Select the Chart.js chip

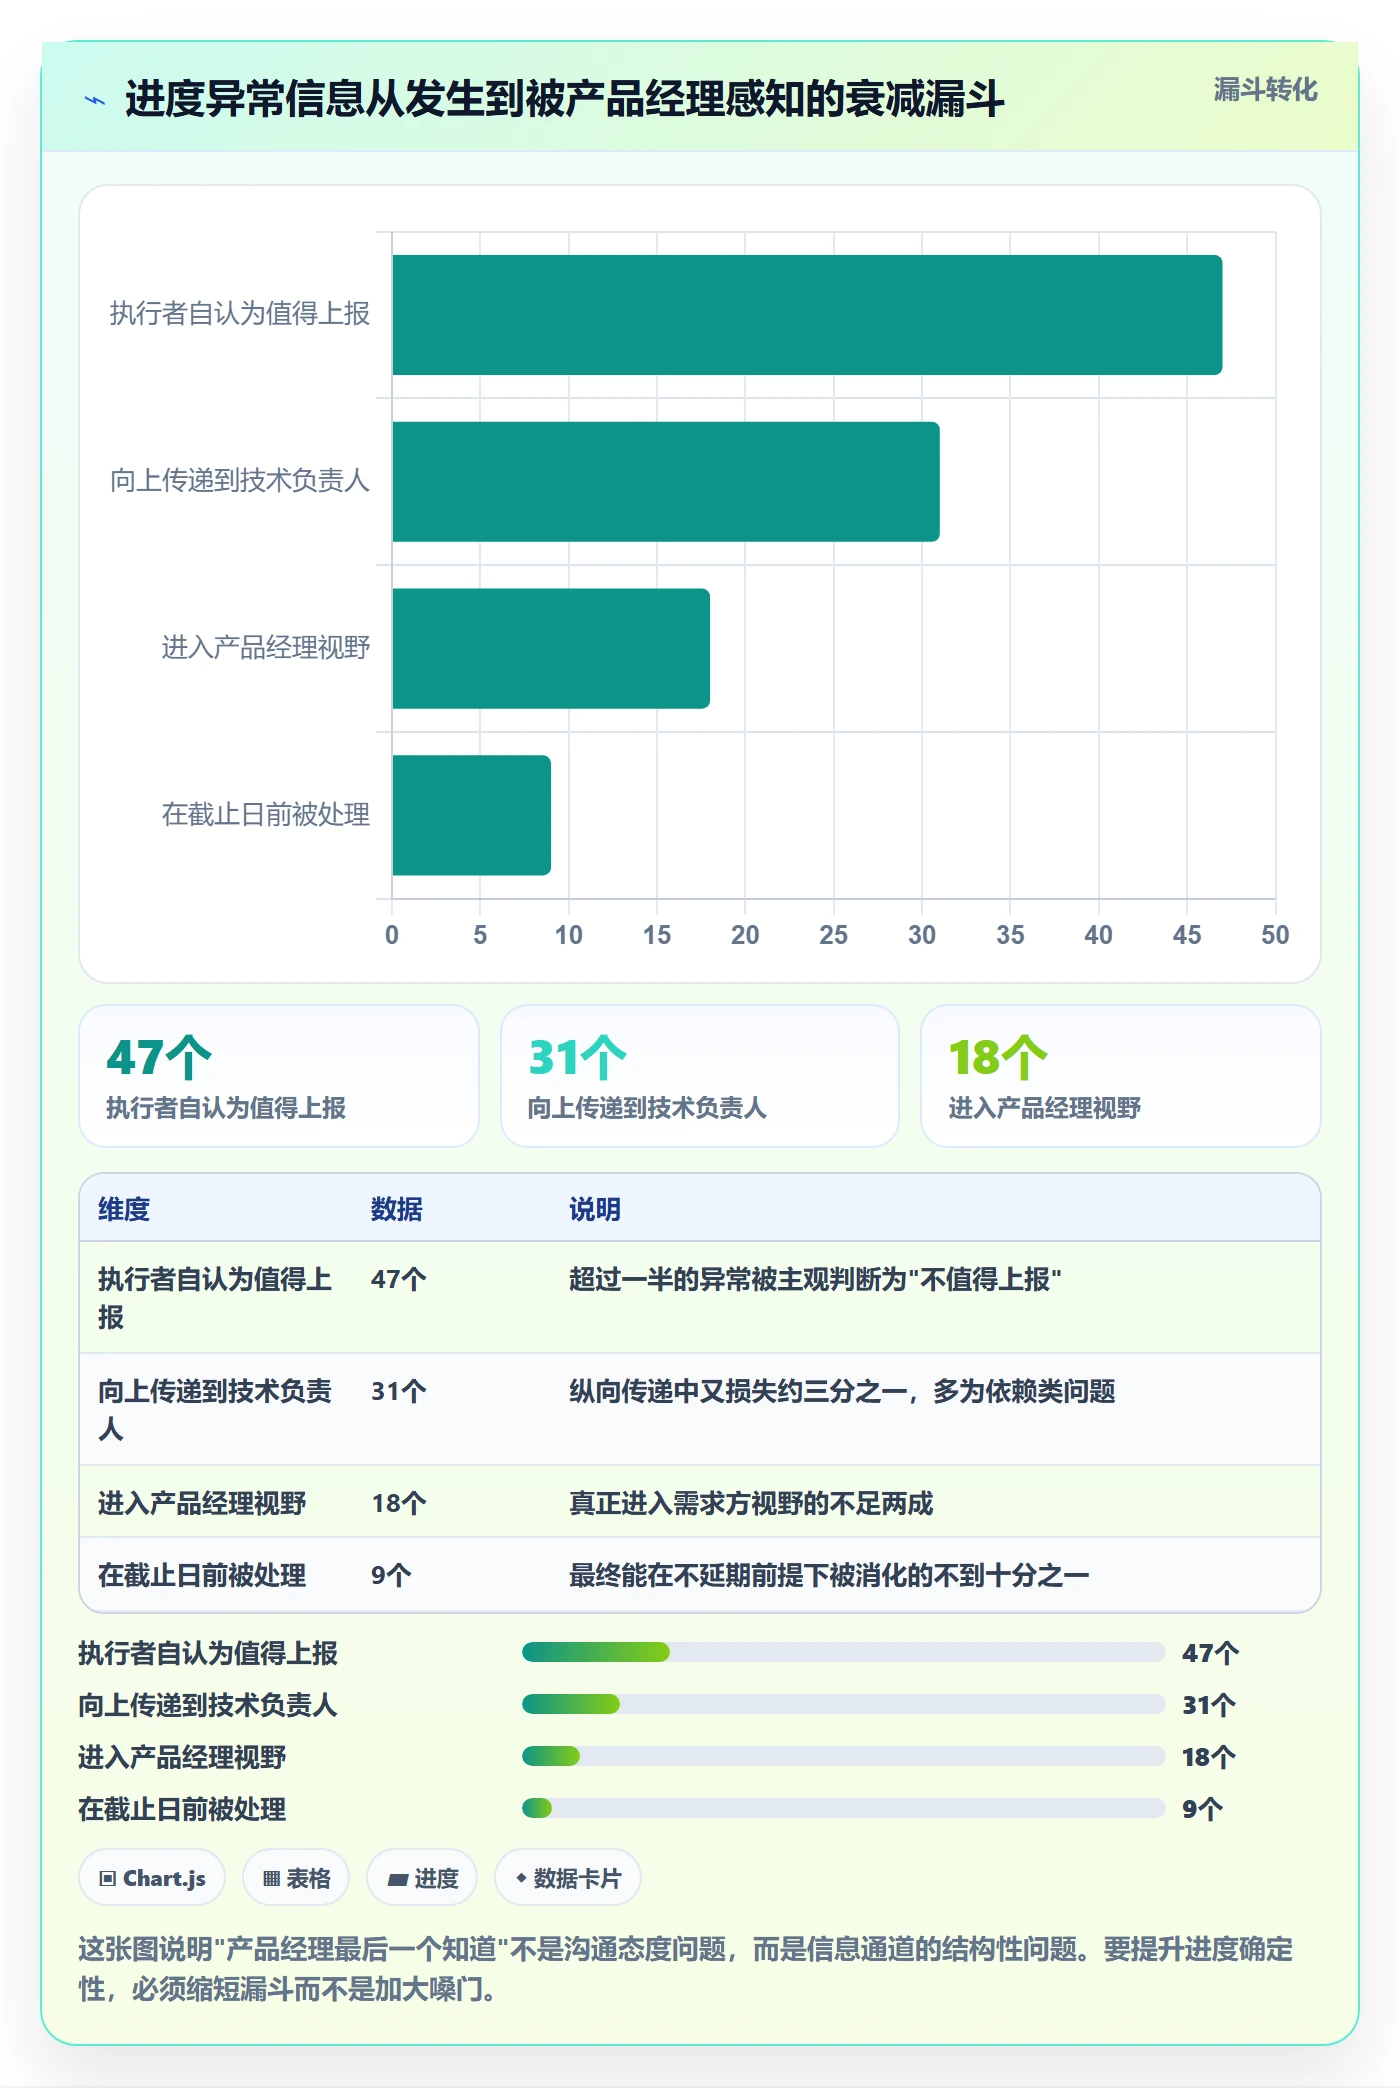[x=152, y=1878]
